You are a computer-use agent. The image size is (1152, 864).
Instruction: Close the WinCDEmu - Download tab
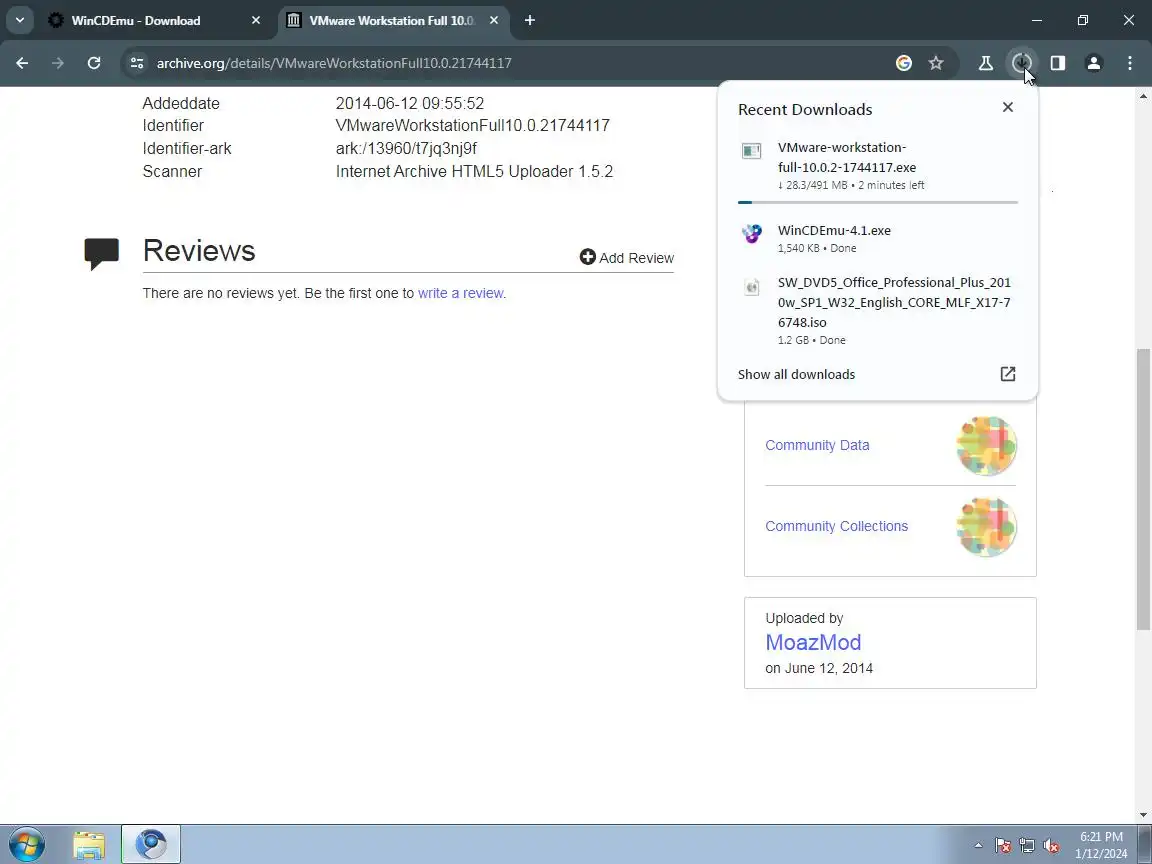pos(256,21)
